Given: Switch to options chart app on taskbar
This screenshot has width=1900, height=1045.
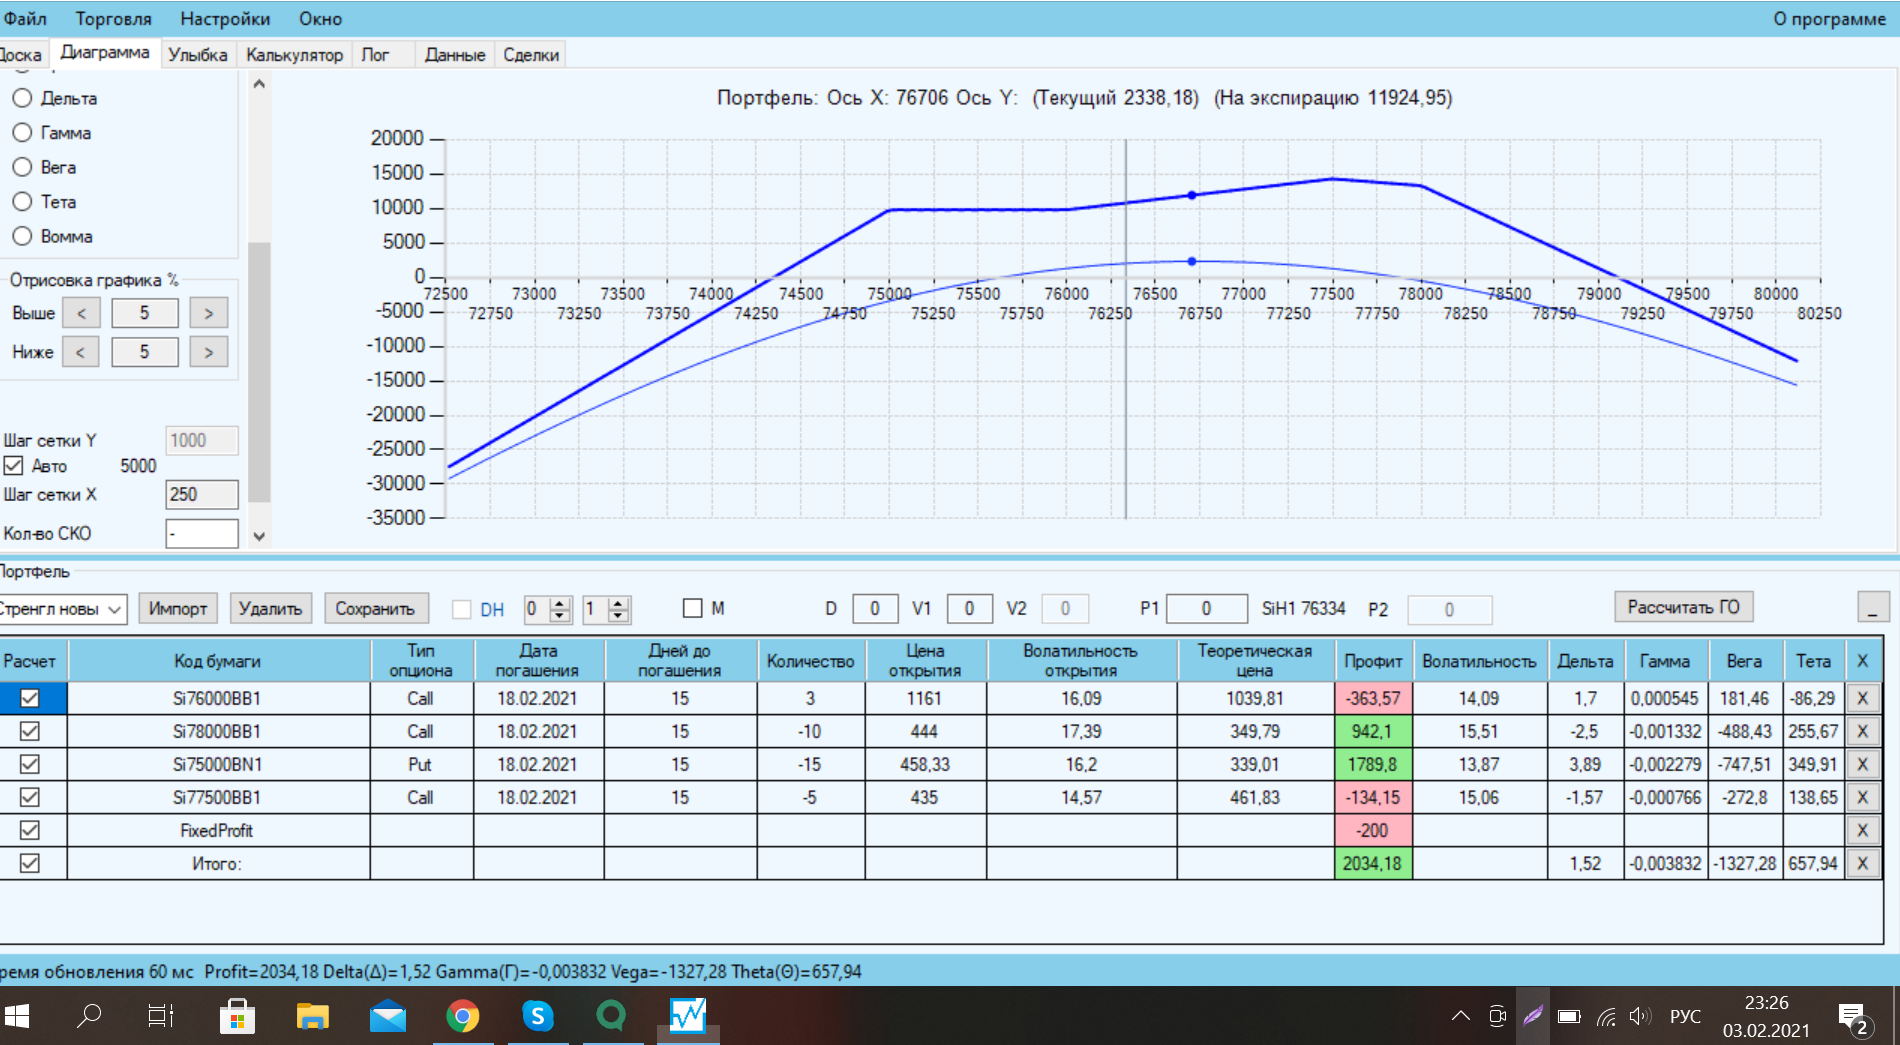Looking at the screenshot, I should pos(688,1016).
